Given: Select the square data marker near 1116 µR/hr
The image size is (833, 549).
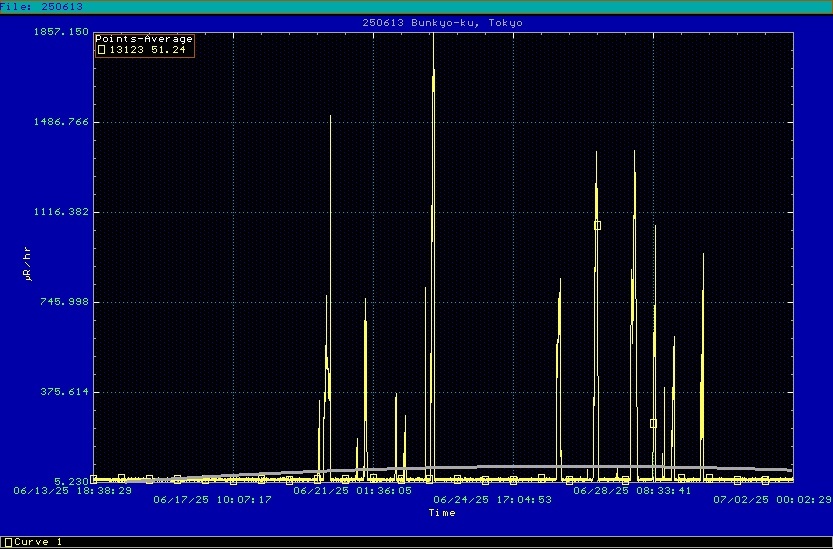Looking at the screenshot, I should click(597, 225).
